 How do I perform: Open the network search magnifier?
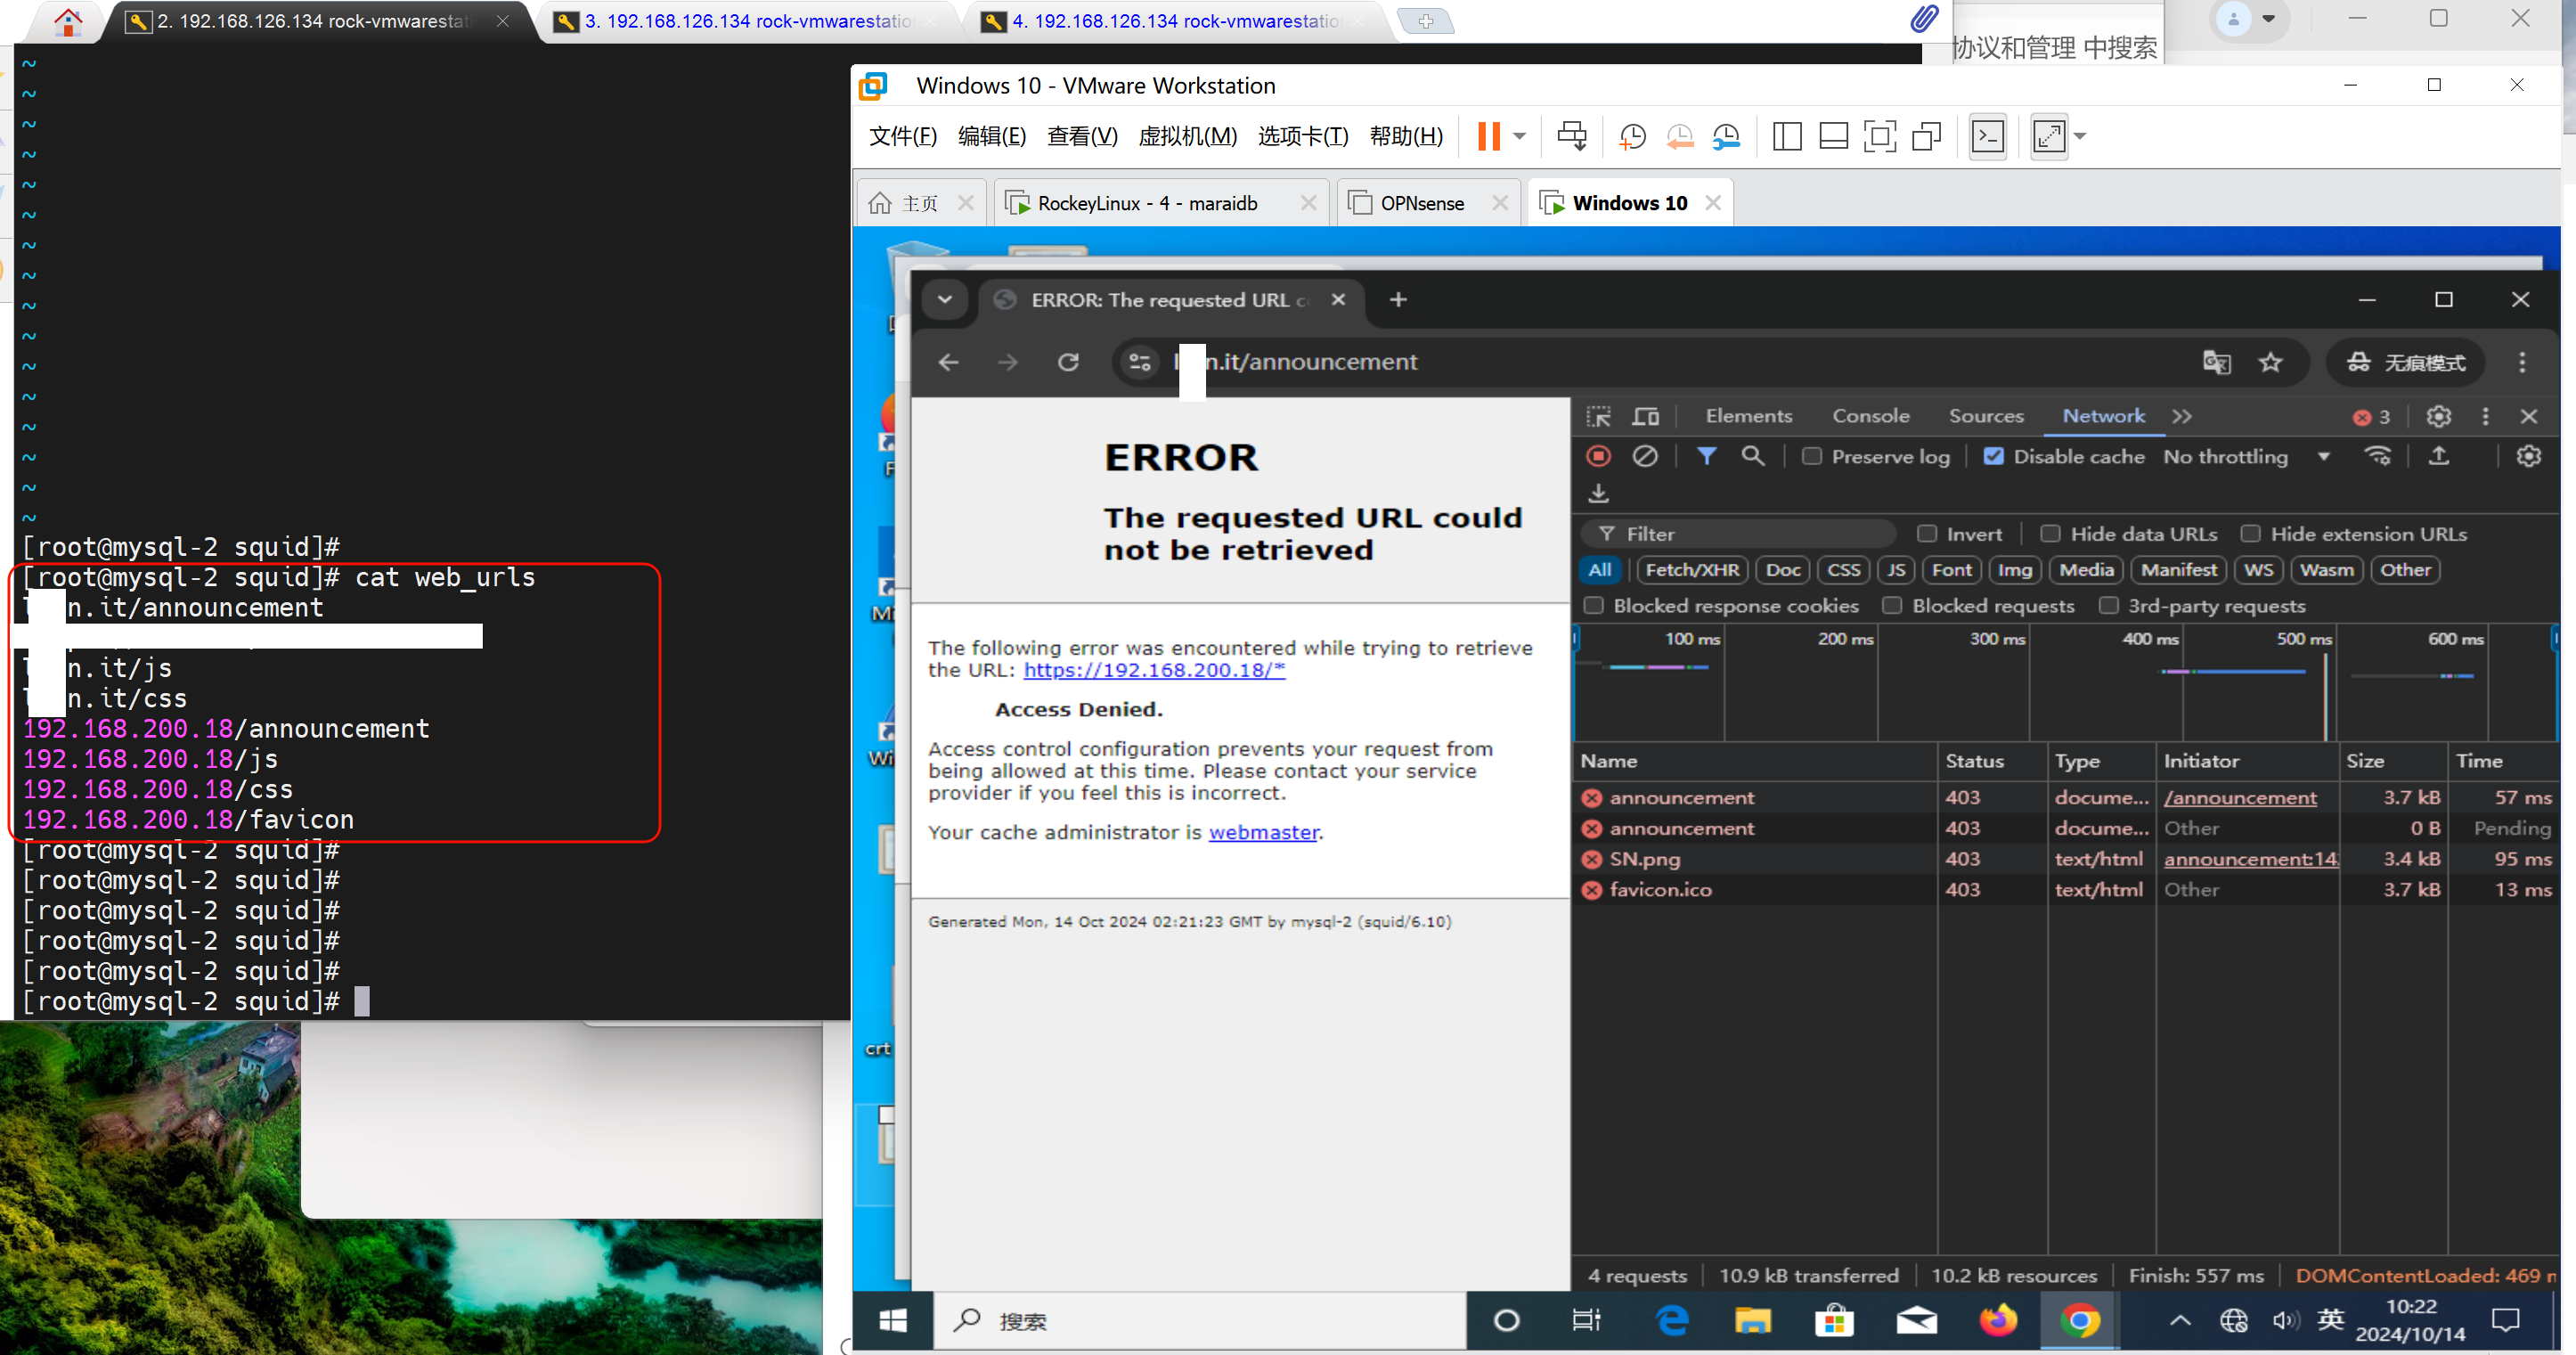[x=1752, y=457]
